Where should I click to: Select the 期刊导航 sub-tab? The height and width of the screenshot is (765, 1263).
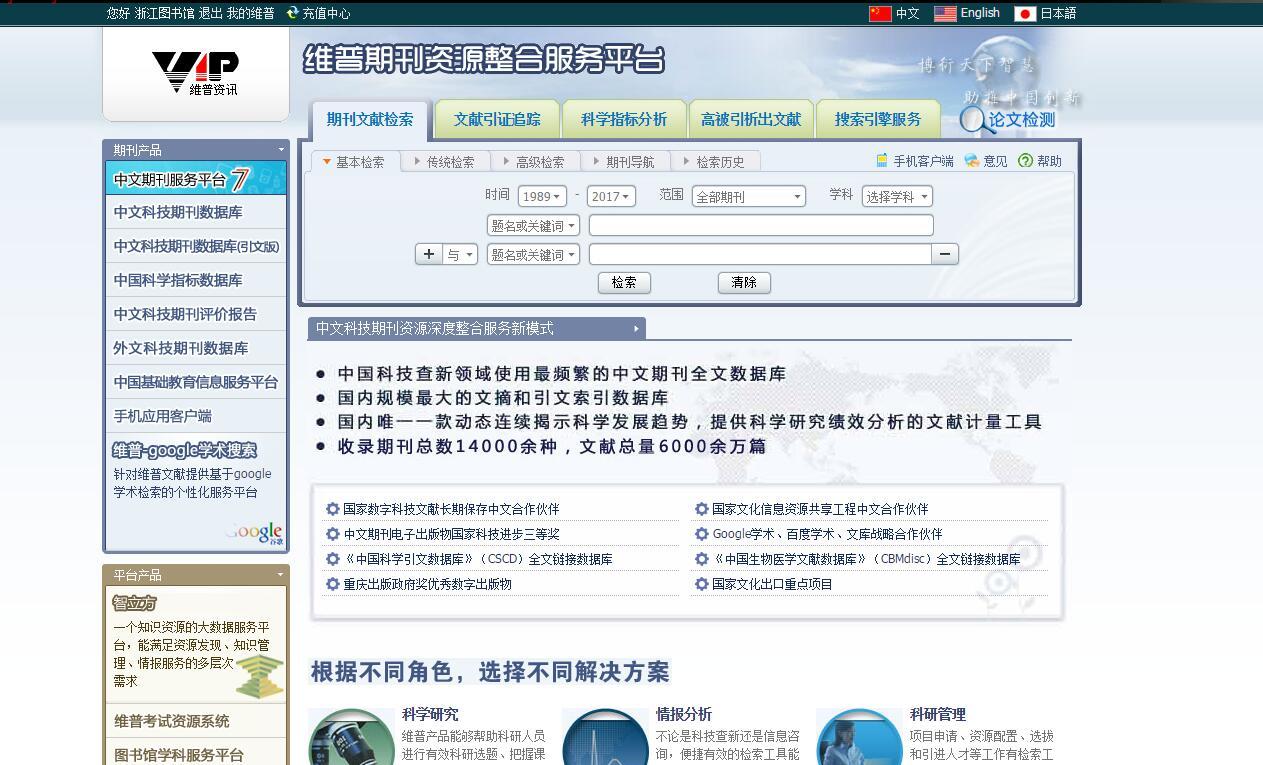tap(625, 161)
